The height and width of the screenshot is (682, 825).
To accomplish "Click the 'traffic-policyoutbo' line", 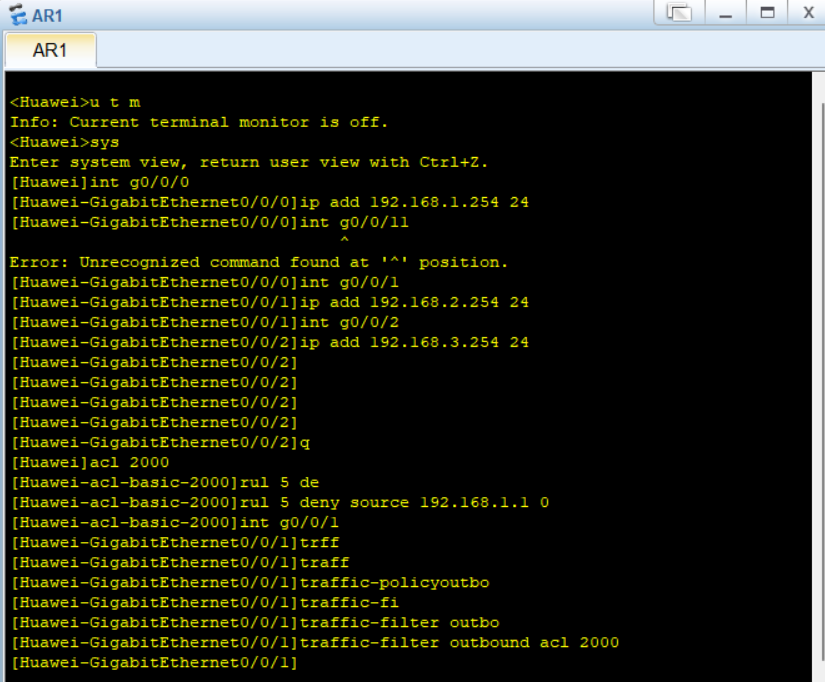I will tap(250, 582).
